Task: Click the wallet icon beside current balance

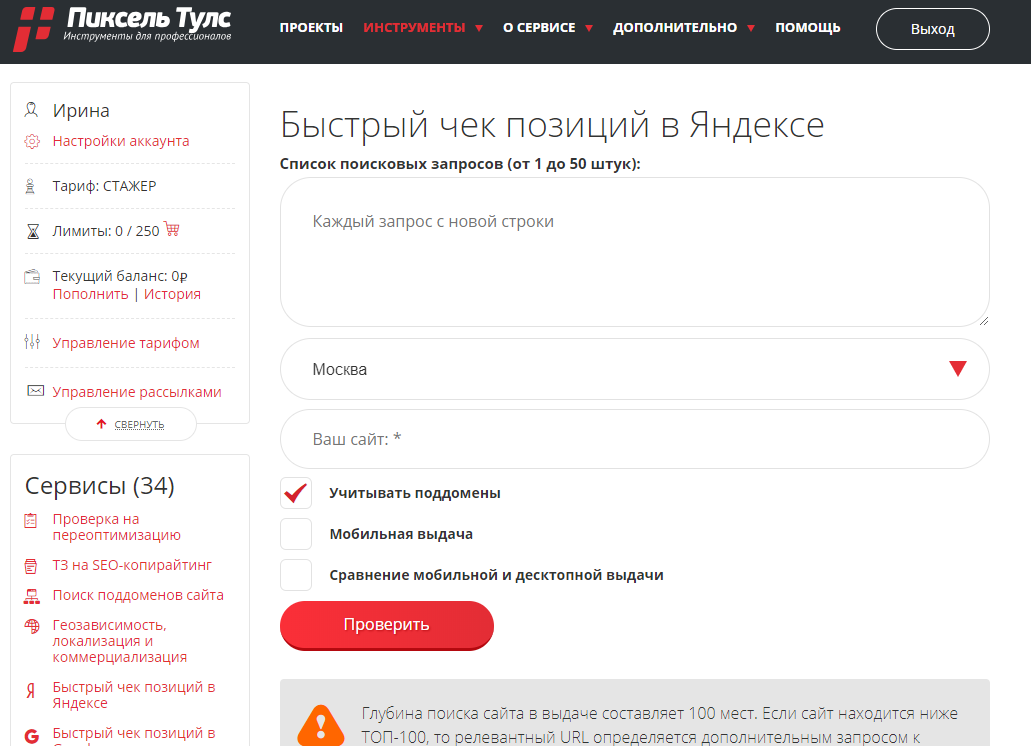Action: [x=31, y=273]
